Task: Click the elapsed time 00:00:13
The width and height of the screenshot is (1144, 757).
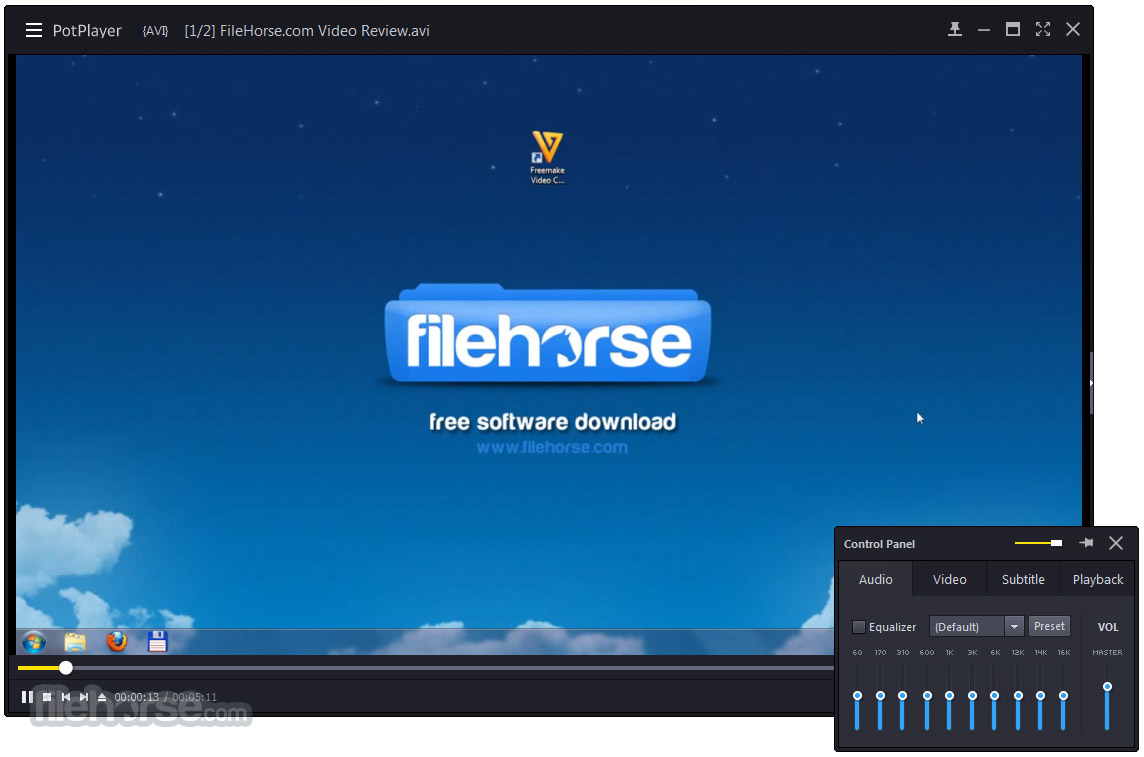Action: click(x=136, y=697)
